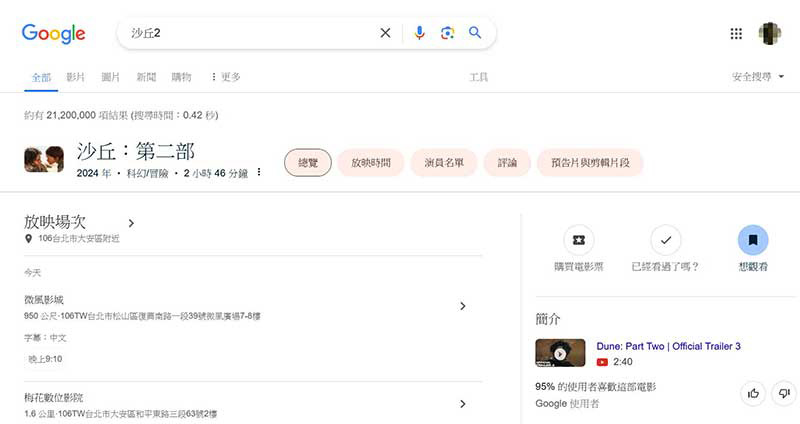Select the 放映時間 chip
Viewport: 800px width, 424px height.
pyautogui.click(x=371, y=163)
